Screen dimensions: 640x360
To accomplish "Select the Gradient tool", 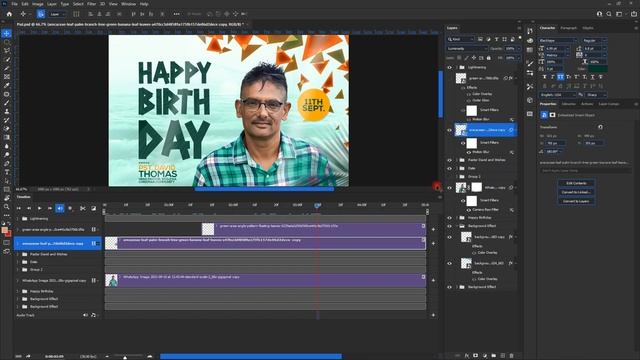I will [x=7, y=137].
